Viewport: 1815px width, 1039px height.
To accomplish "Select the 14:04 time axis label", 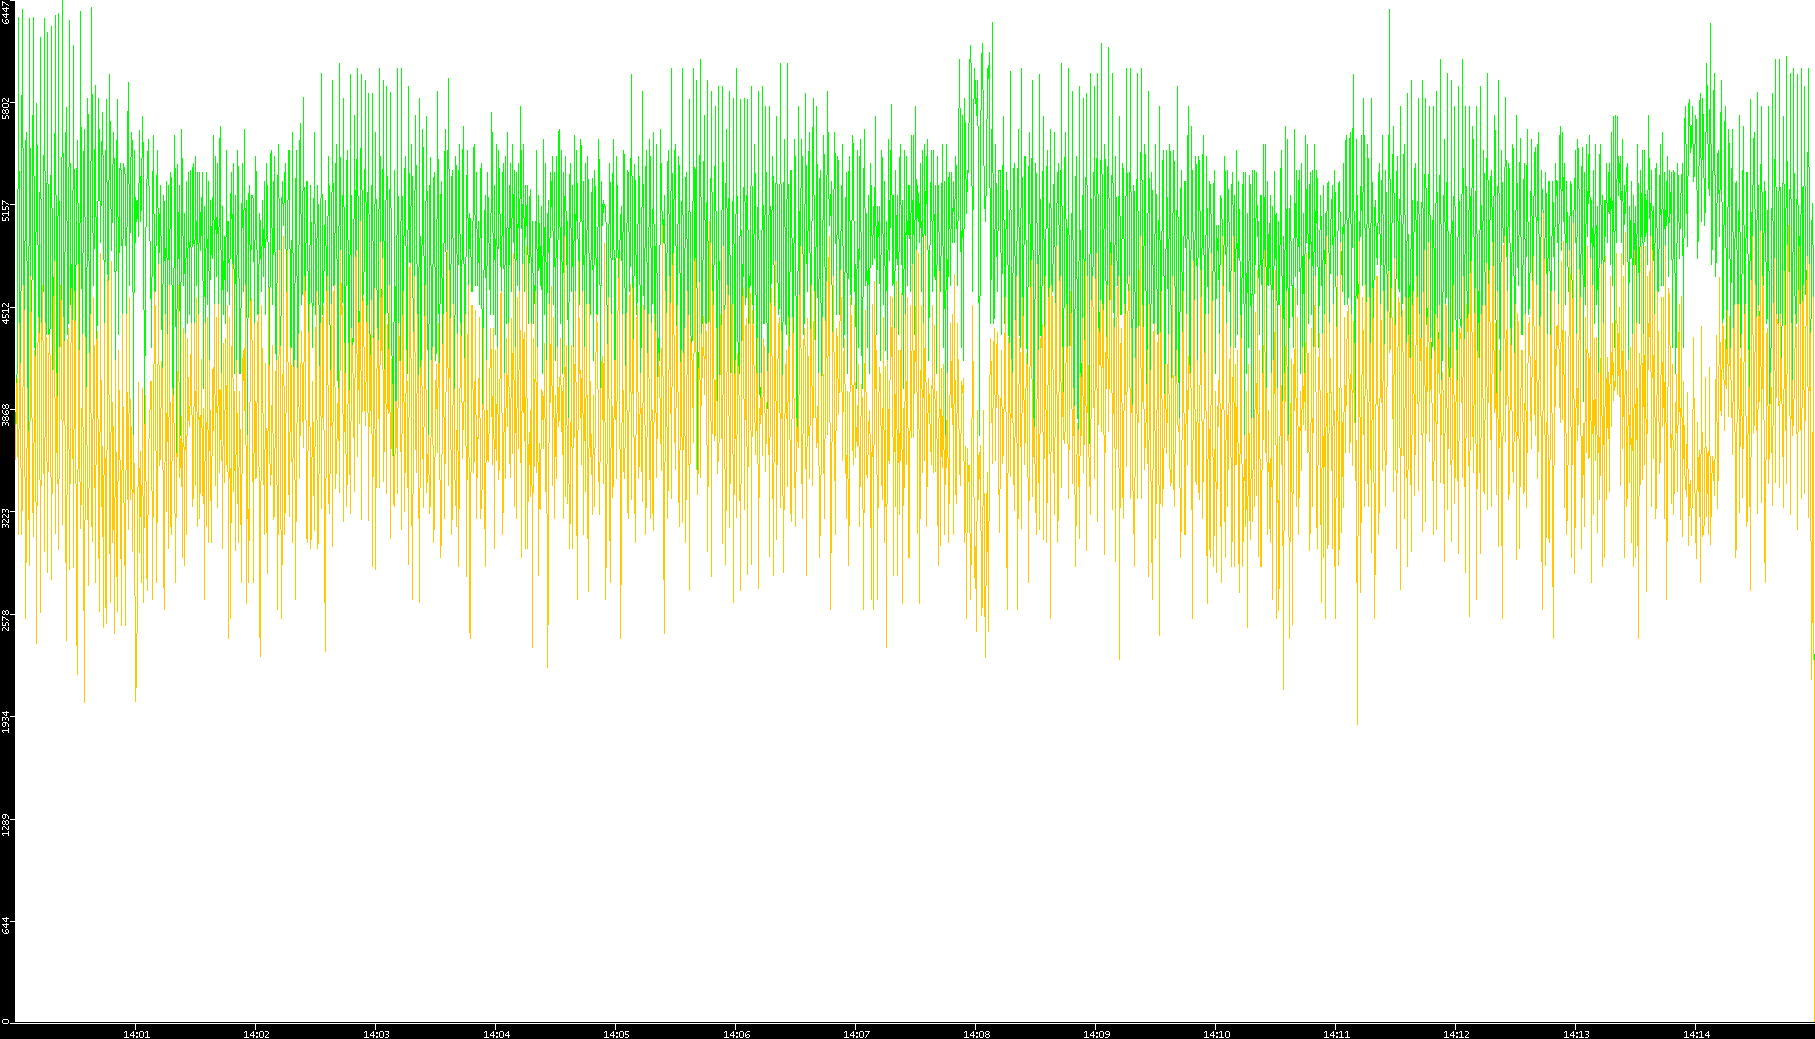I will pos(496,1033).
